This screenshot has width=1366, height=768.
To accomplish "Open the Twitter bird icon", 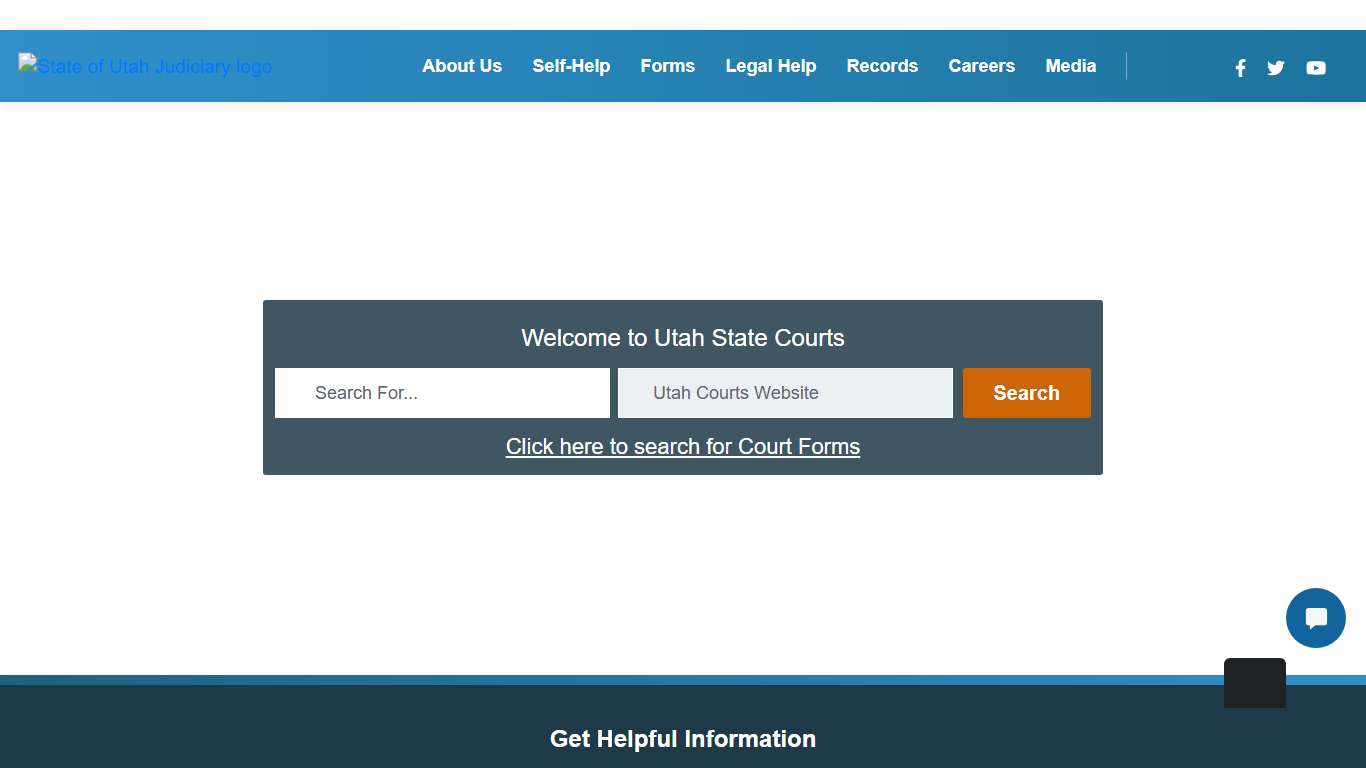I will [1275, 68].
